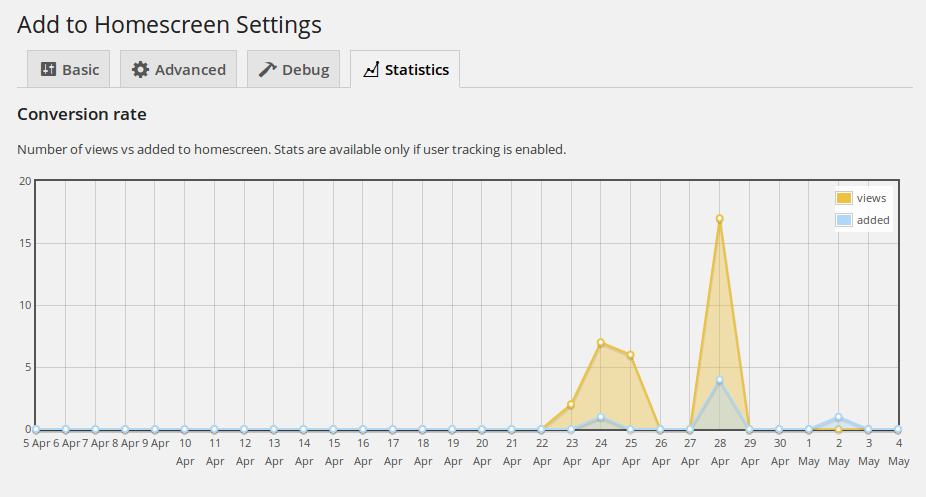Click the views data point on 23 Apr
This screenshot has width=926, height=497.
(571, 405)
